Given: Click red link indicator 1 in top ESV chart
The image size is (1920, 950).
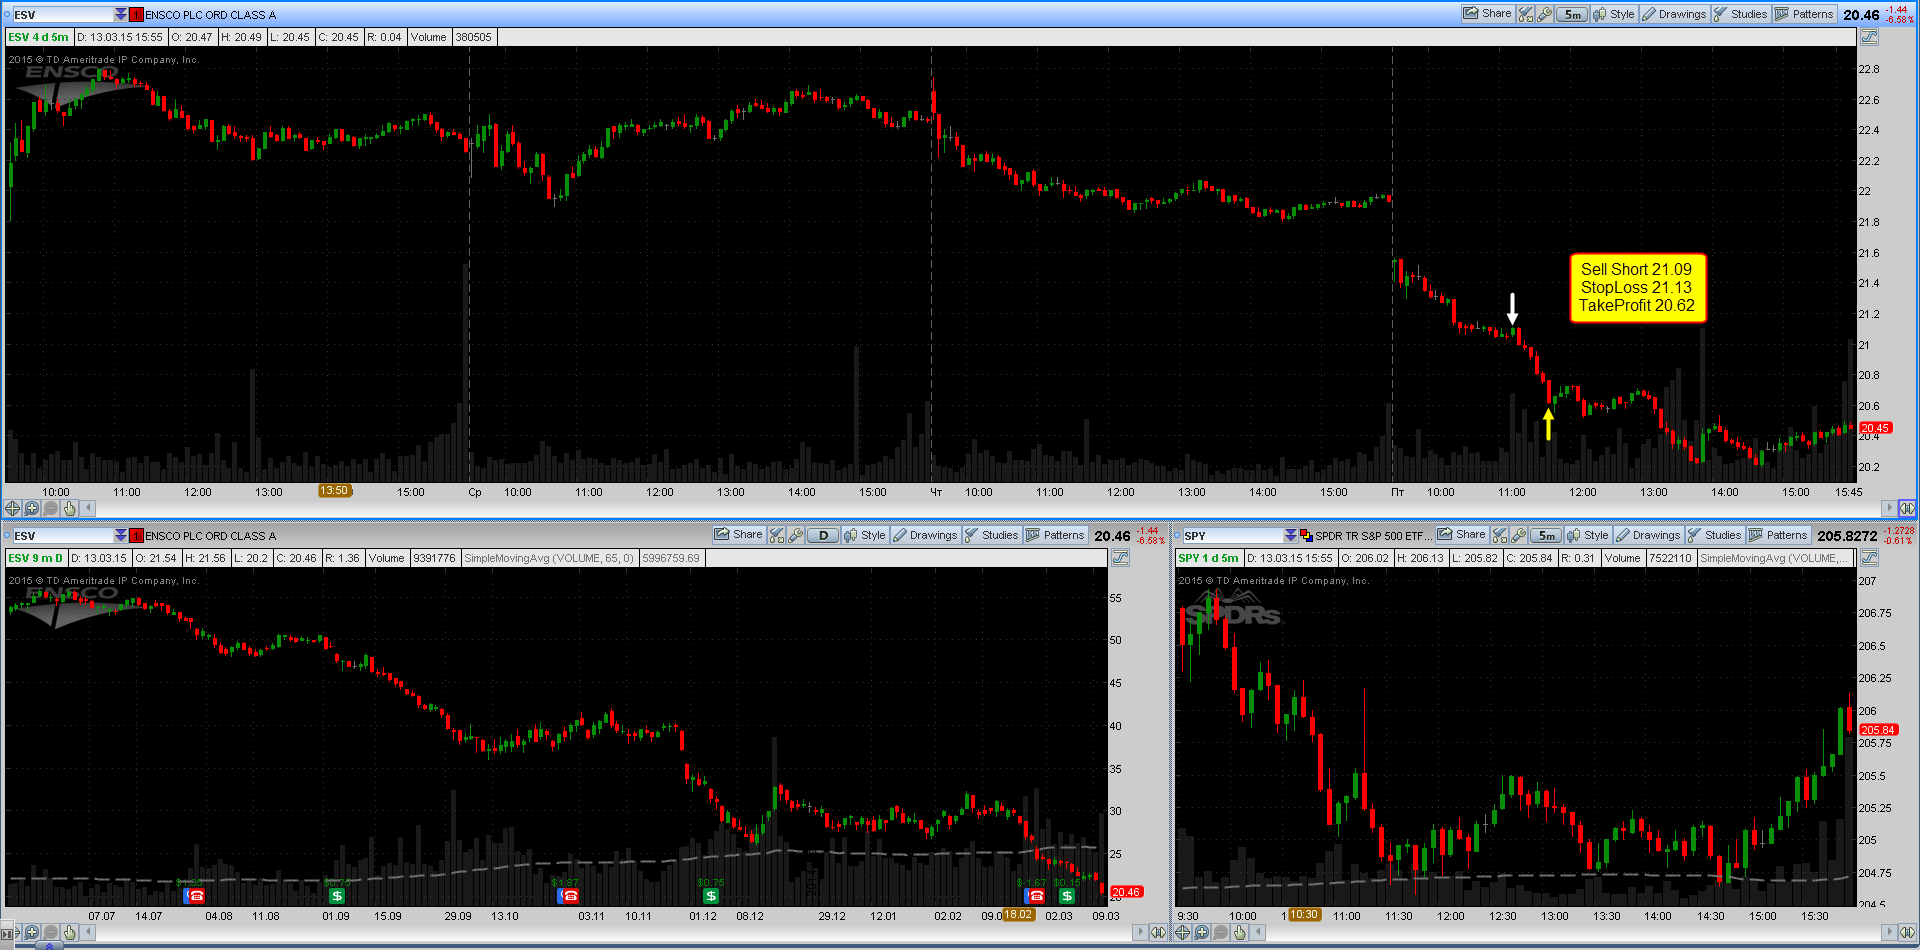Looking at the screenshot, I should pyautogui.click(x=137, y=14).
